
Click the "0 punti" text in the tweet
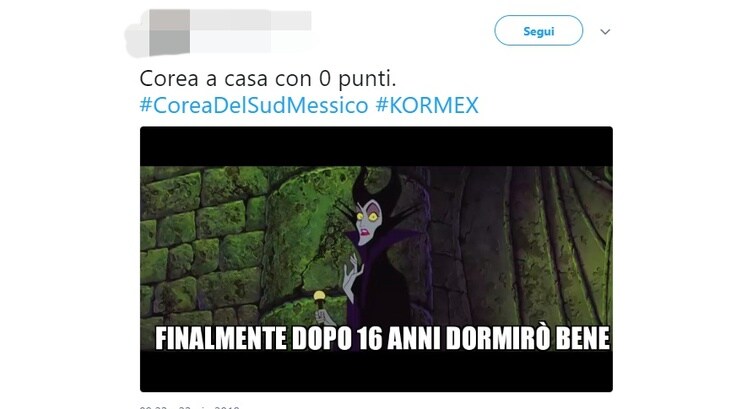pos(358,78)
